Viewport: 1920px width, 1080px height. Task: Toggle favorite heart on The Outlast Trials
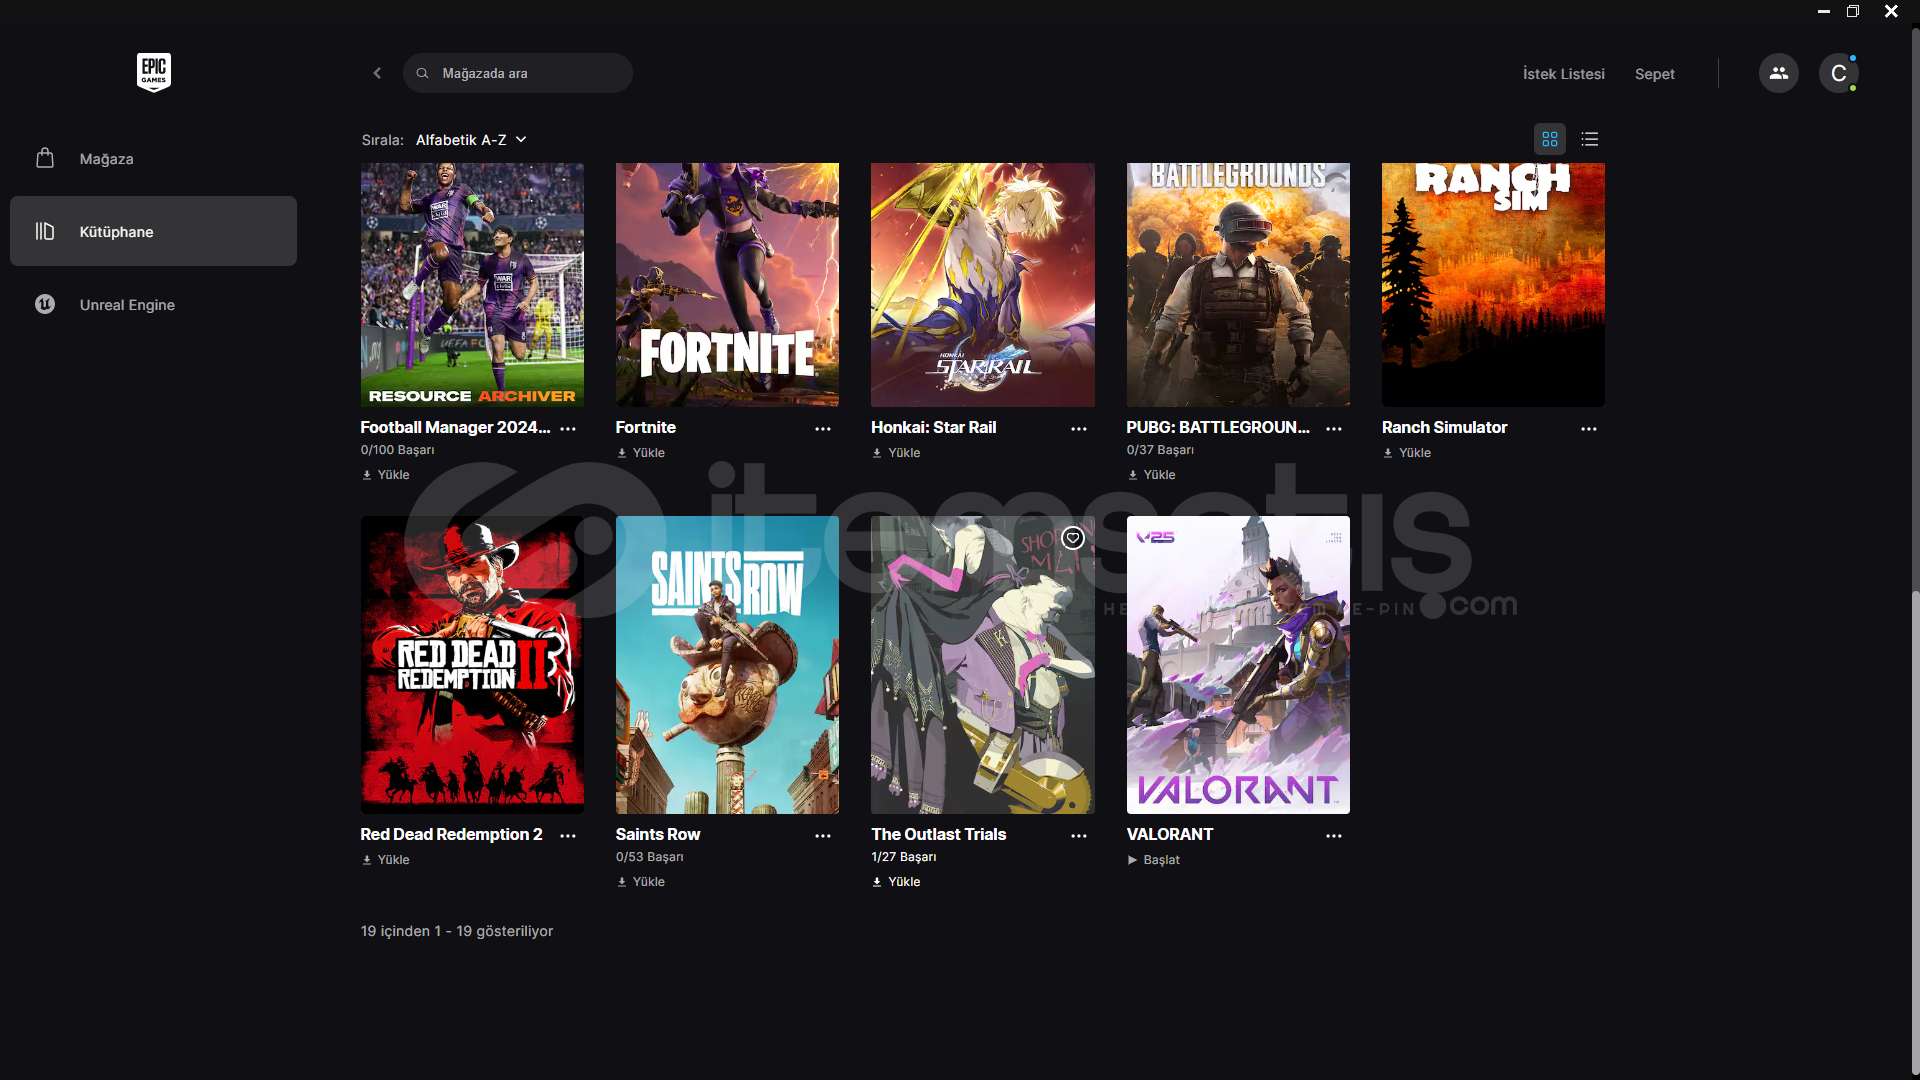click(1073, 538)
